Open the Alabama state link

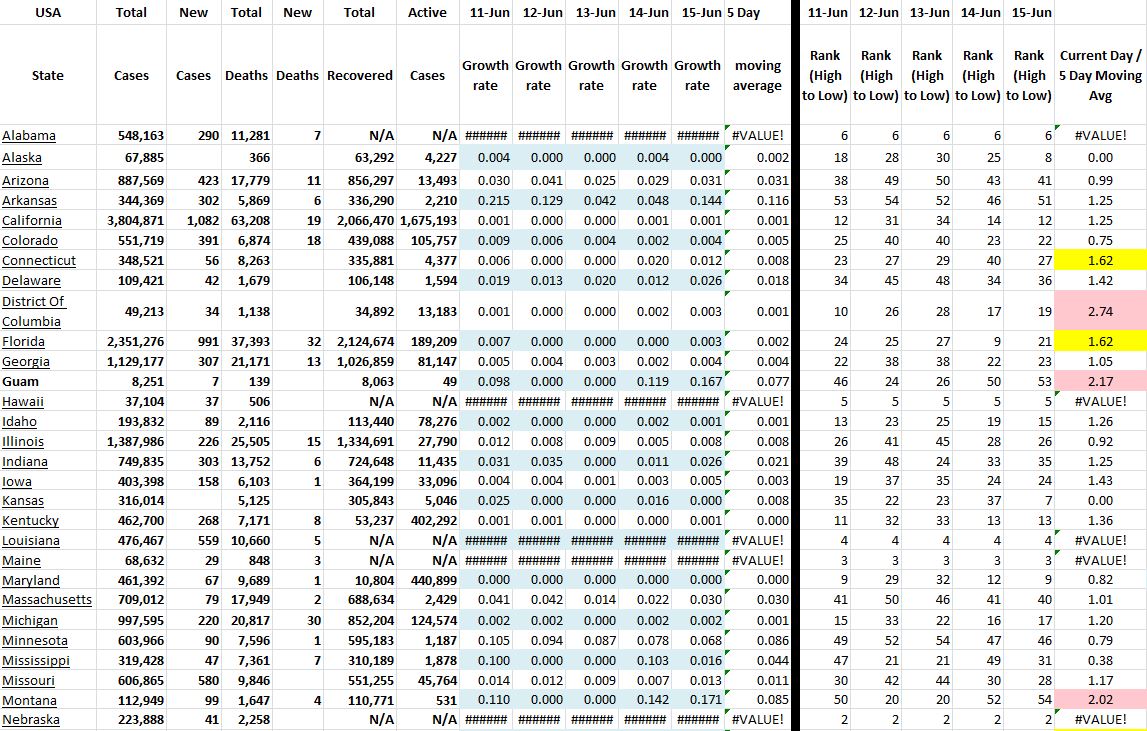point(29,136)
